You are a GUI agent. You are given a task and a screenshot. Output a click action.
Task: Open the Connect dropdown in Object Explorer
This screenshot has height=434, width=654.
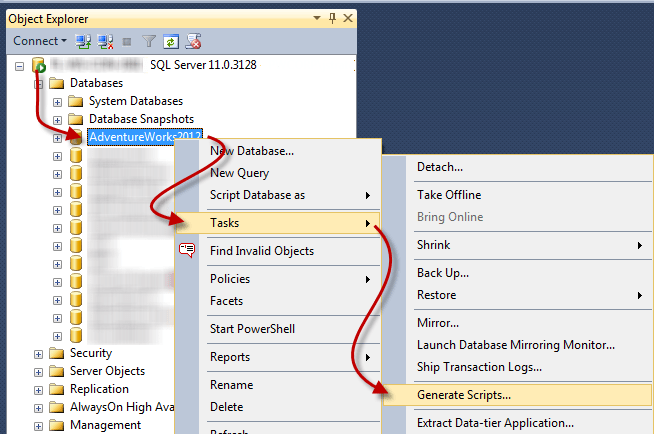click(x=40, y=41)
